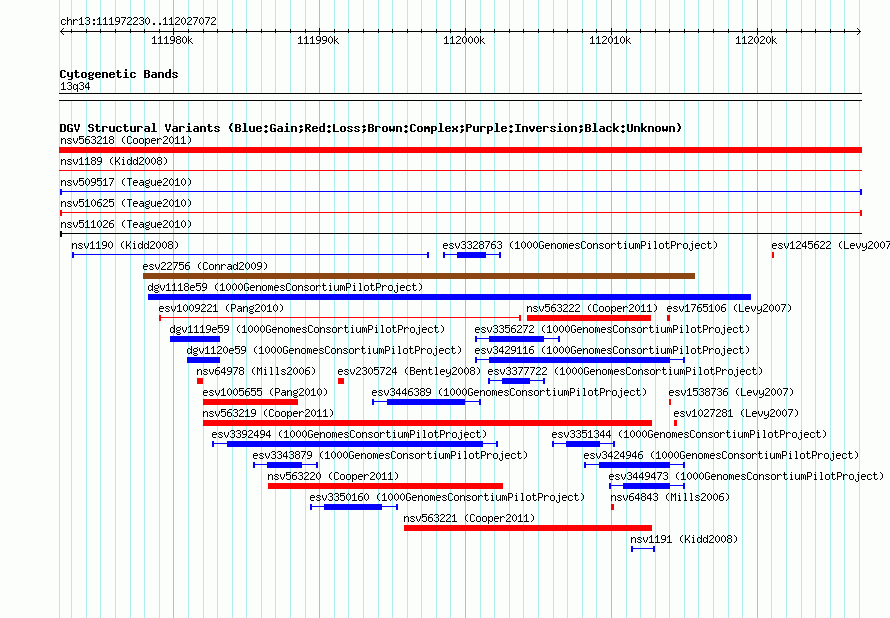
Task: Open esv3429116 variant label
Action: [x=612, y=350]
